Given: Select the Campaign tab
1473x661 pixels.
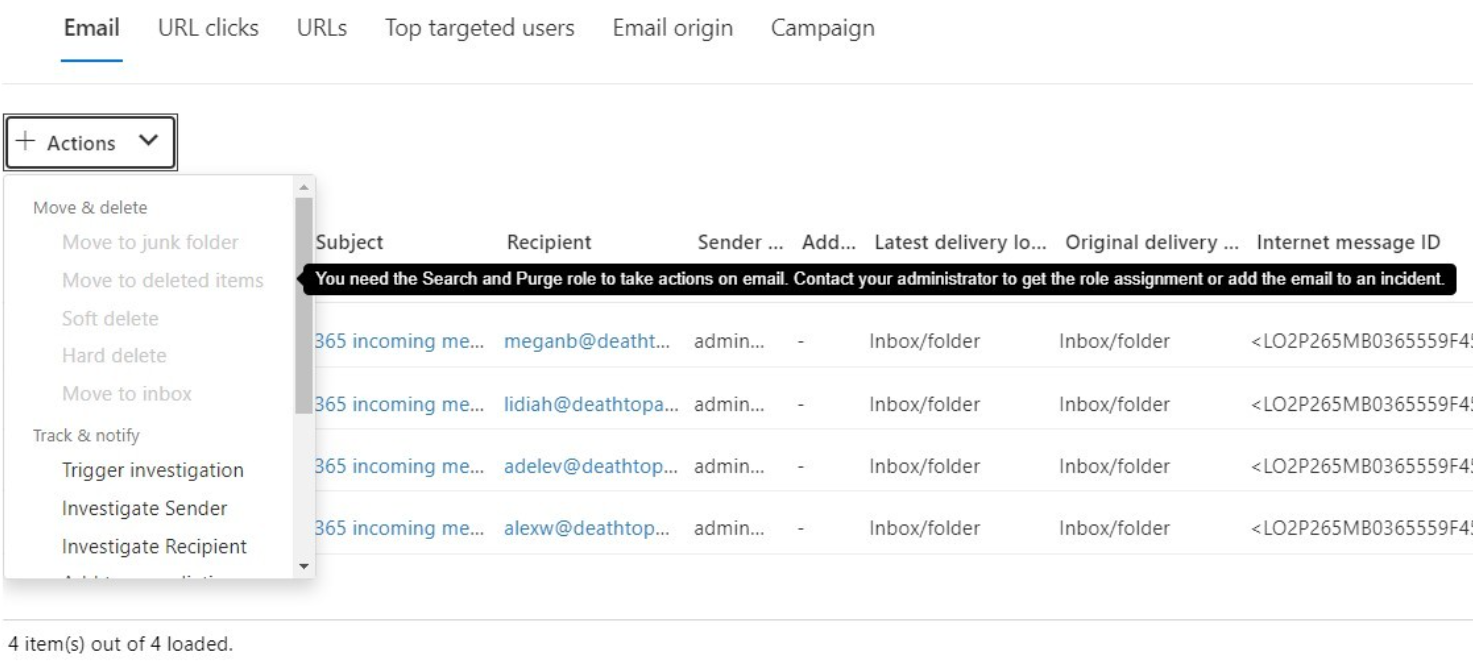Looking at the screenshot, I should click(x=822, y=28).
